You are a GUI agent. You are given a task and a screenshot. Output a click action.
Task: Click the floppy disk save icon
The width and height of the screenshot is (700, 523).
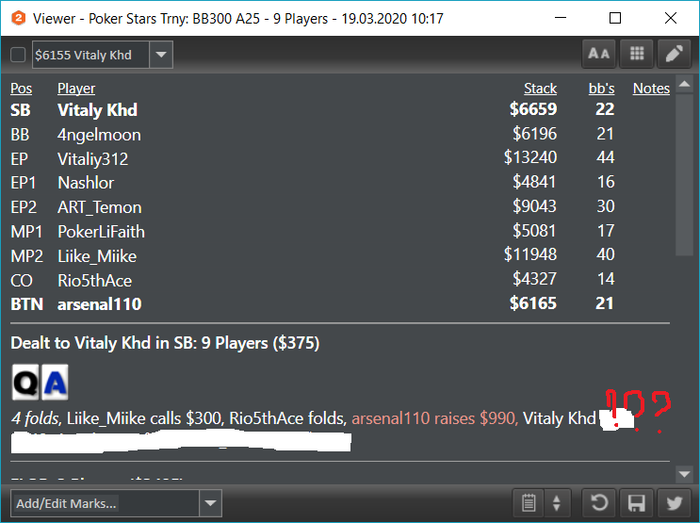[637, 503]
